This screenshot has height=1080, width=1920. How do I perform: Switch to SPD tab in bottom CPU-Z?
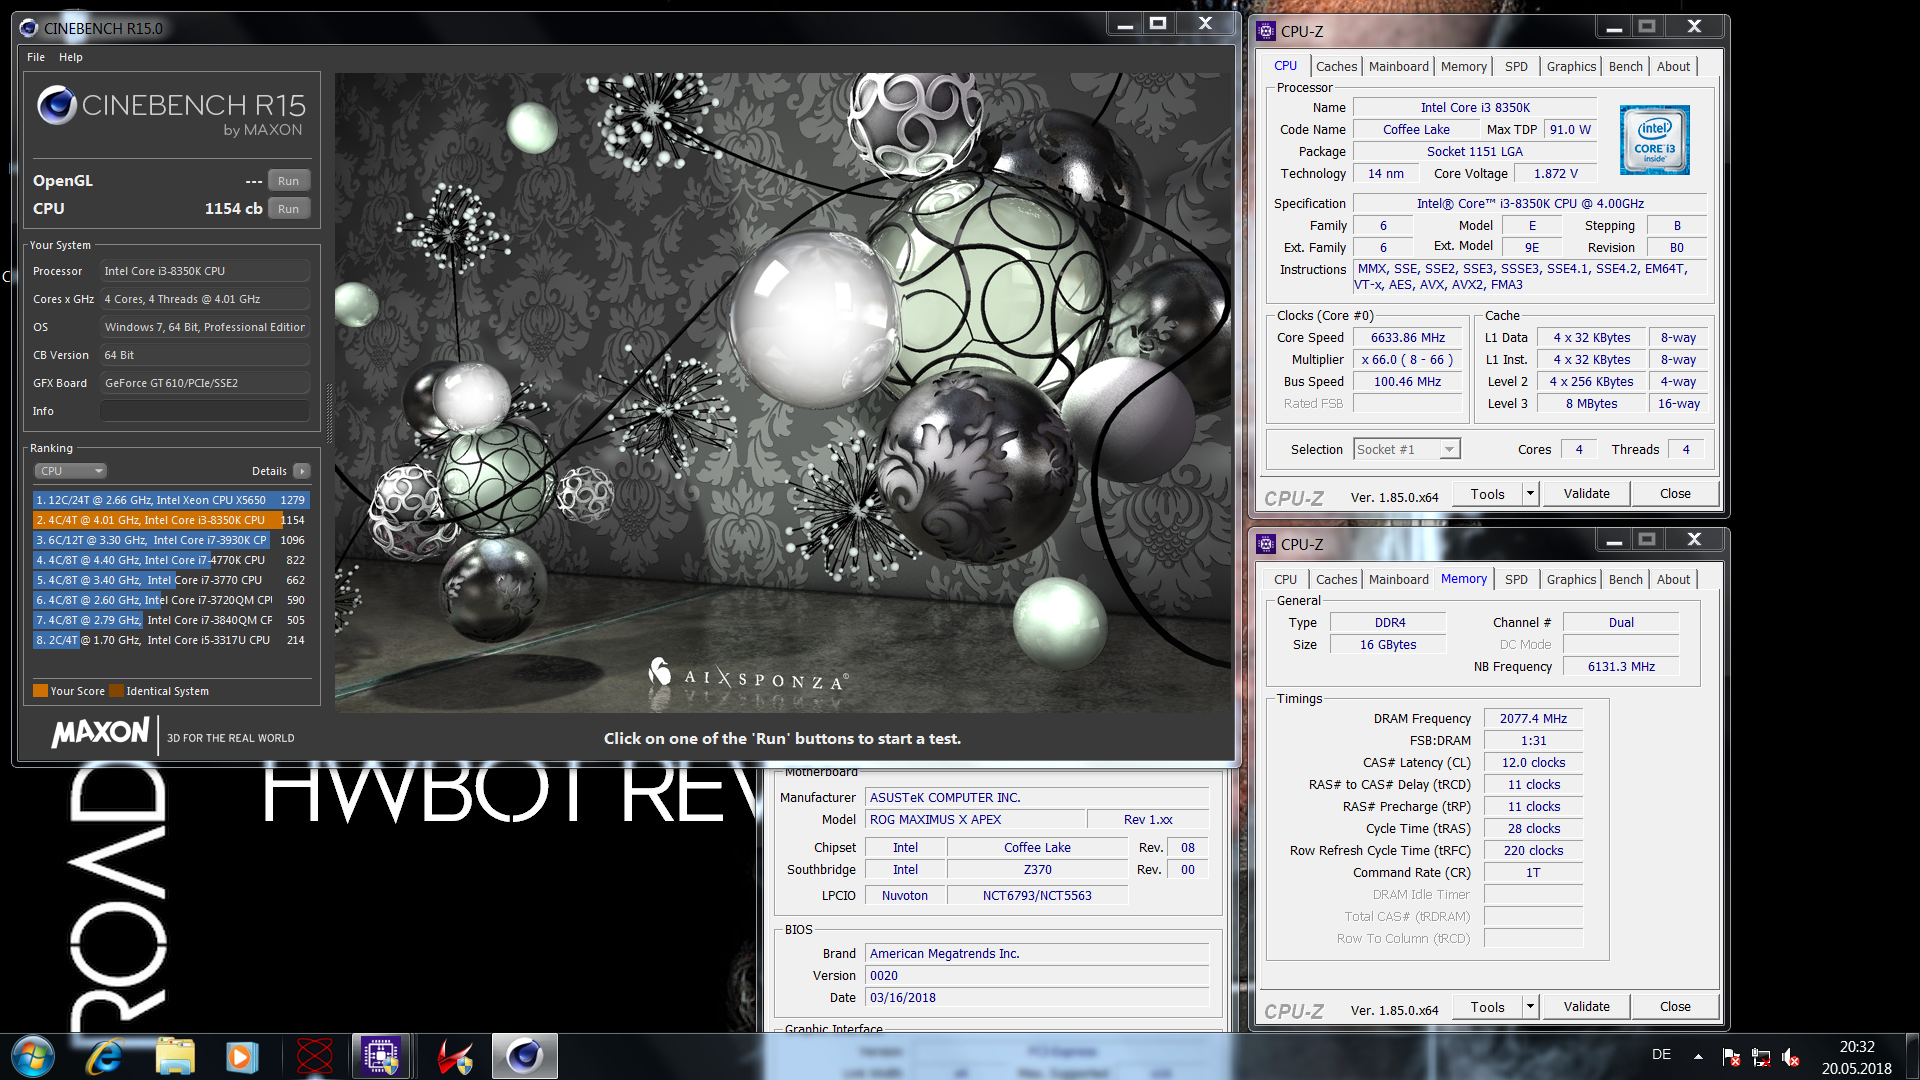1516,579
